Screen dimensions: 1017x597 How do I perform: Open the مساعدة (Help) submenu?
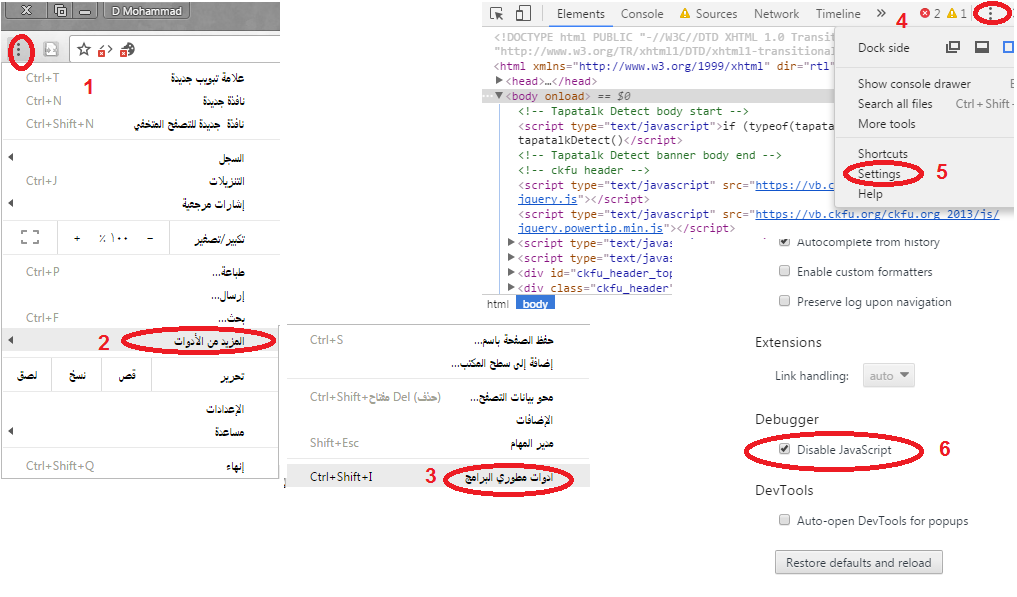tap(141, 432)
